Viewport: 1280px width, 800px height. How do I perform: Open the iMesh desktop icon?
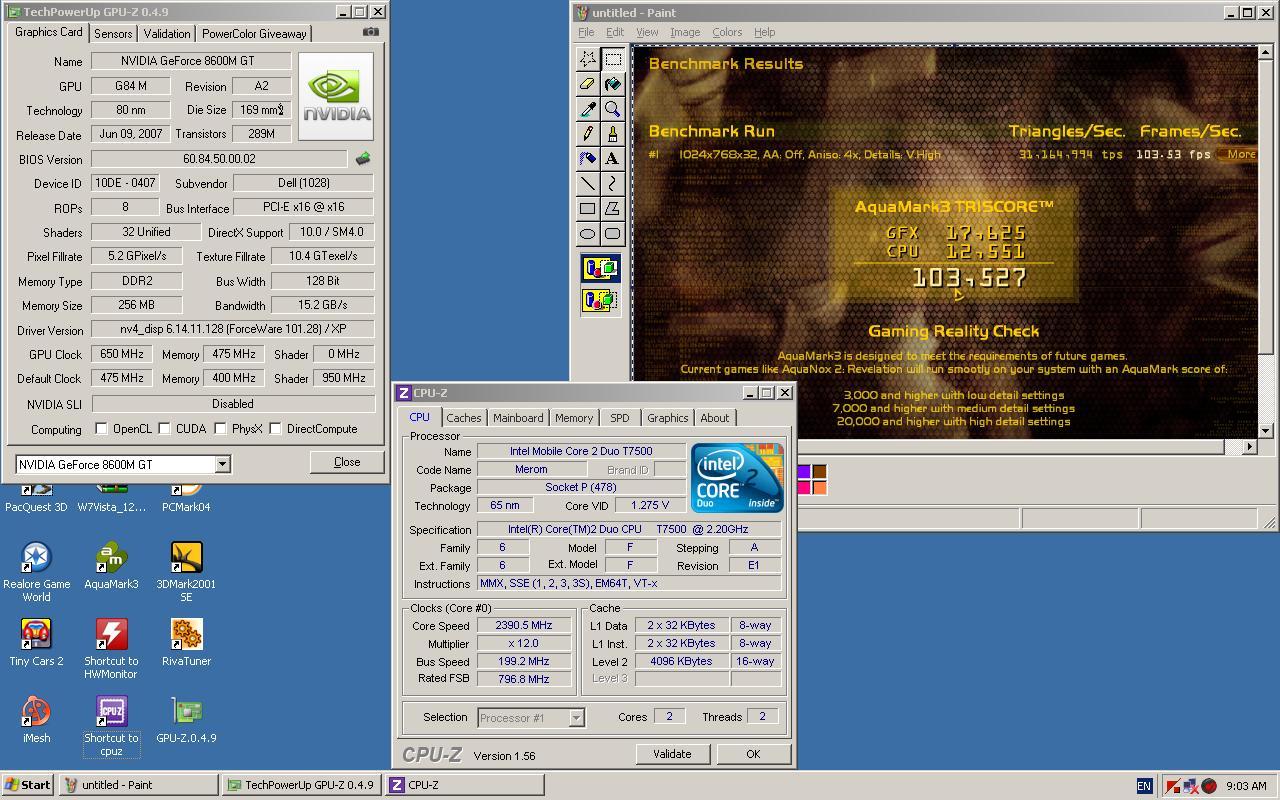[36, 719]
